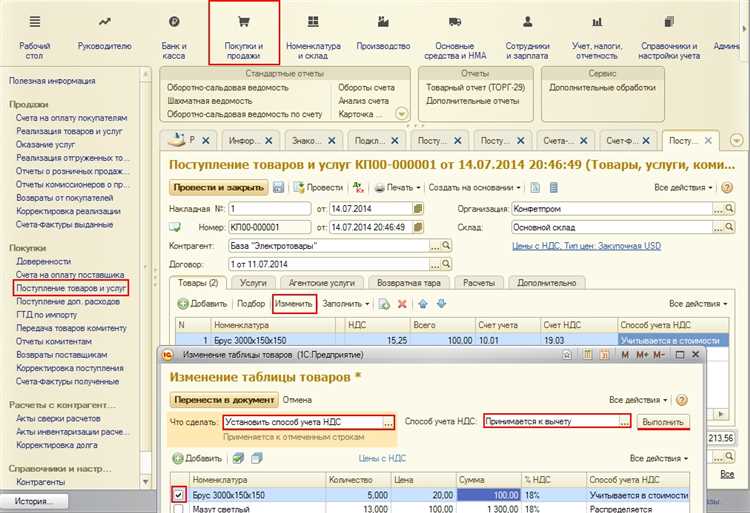Move row up with the blue arrow
This screenshot has height=513, width=750.
[423, 303]
